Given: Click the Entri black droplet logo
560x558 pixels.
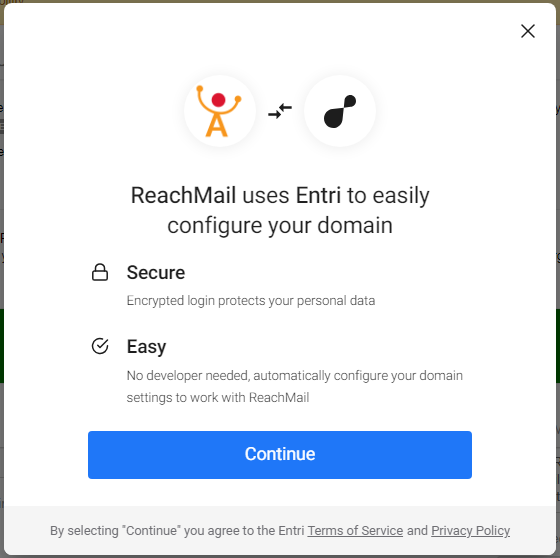Looking at the screenshot, I should point(340,111).
